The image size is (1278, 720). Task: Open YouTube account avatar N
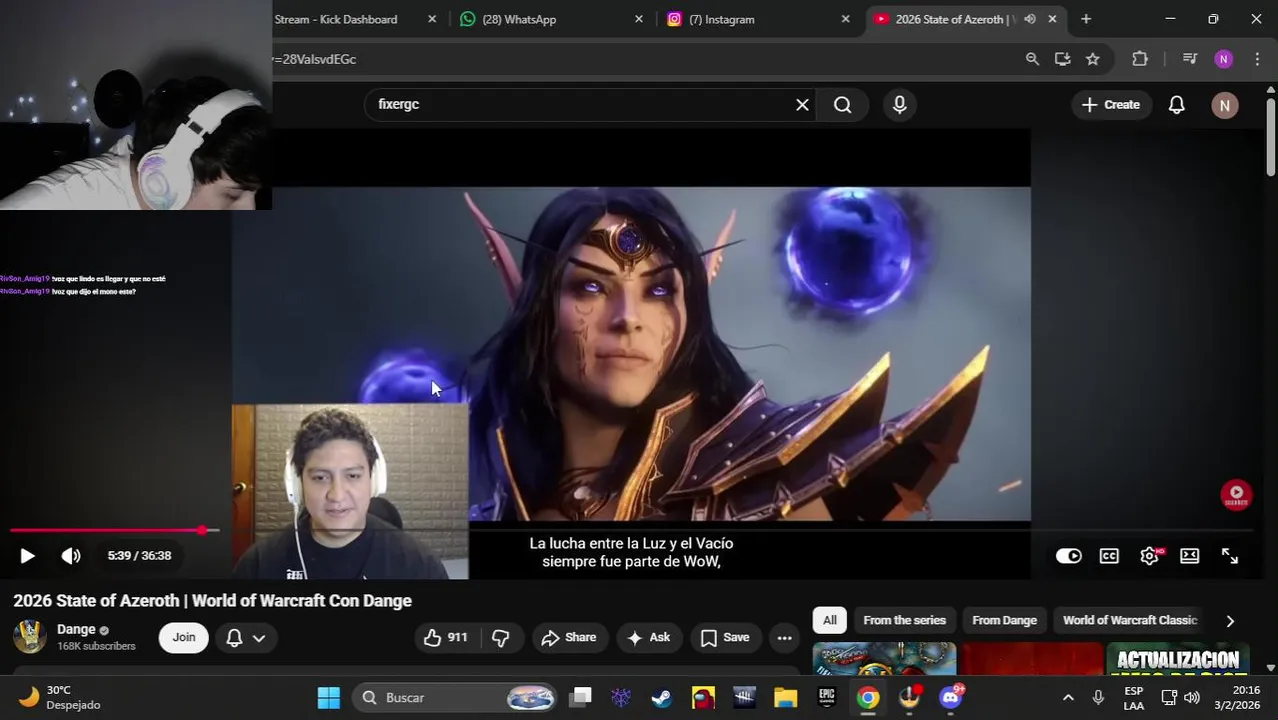[1225, 105]
